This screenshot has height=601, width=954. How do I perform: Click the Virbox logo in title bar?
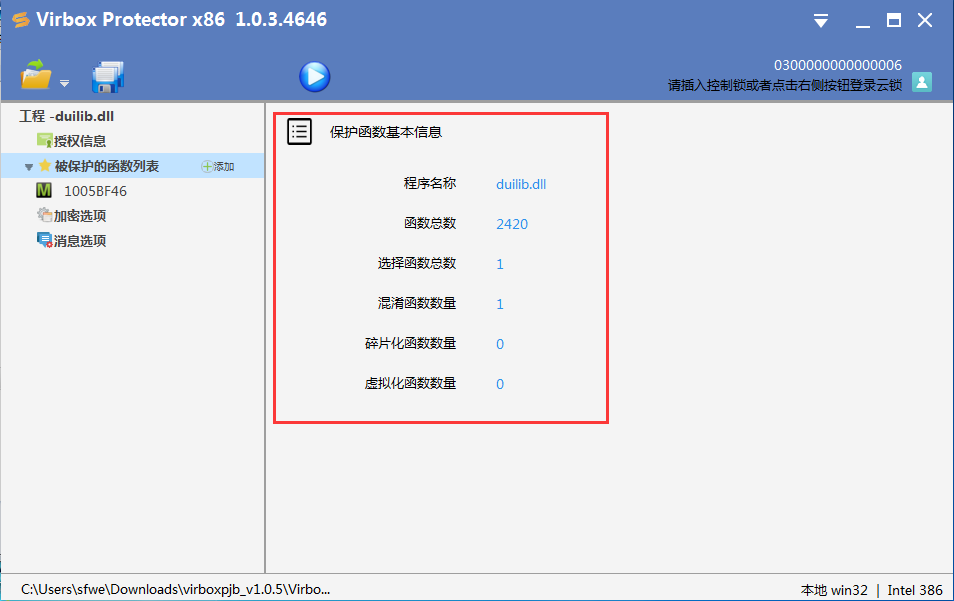tap(21, 20)
